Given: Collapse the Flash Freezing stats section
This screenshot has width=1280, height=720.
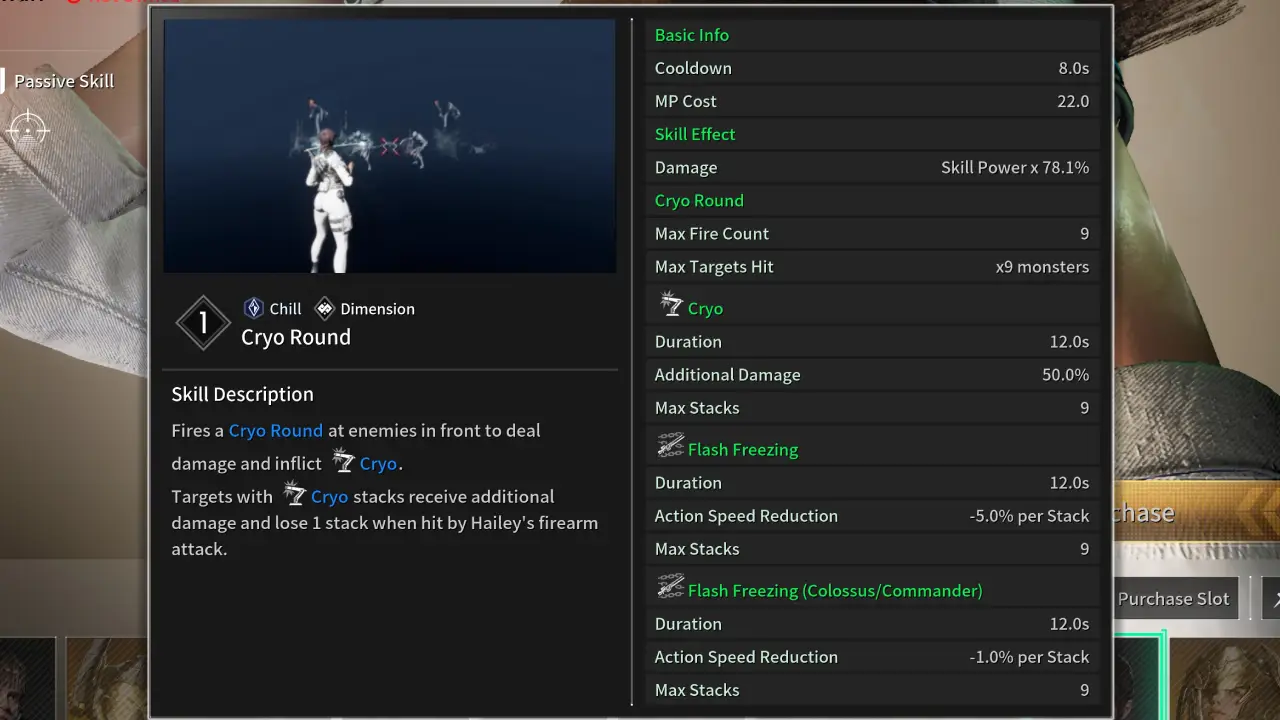Looking at the screenshot, I should [x=743, y=449].
